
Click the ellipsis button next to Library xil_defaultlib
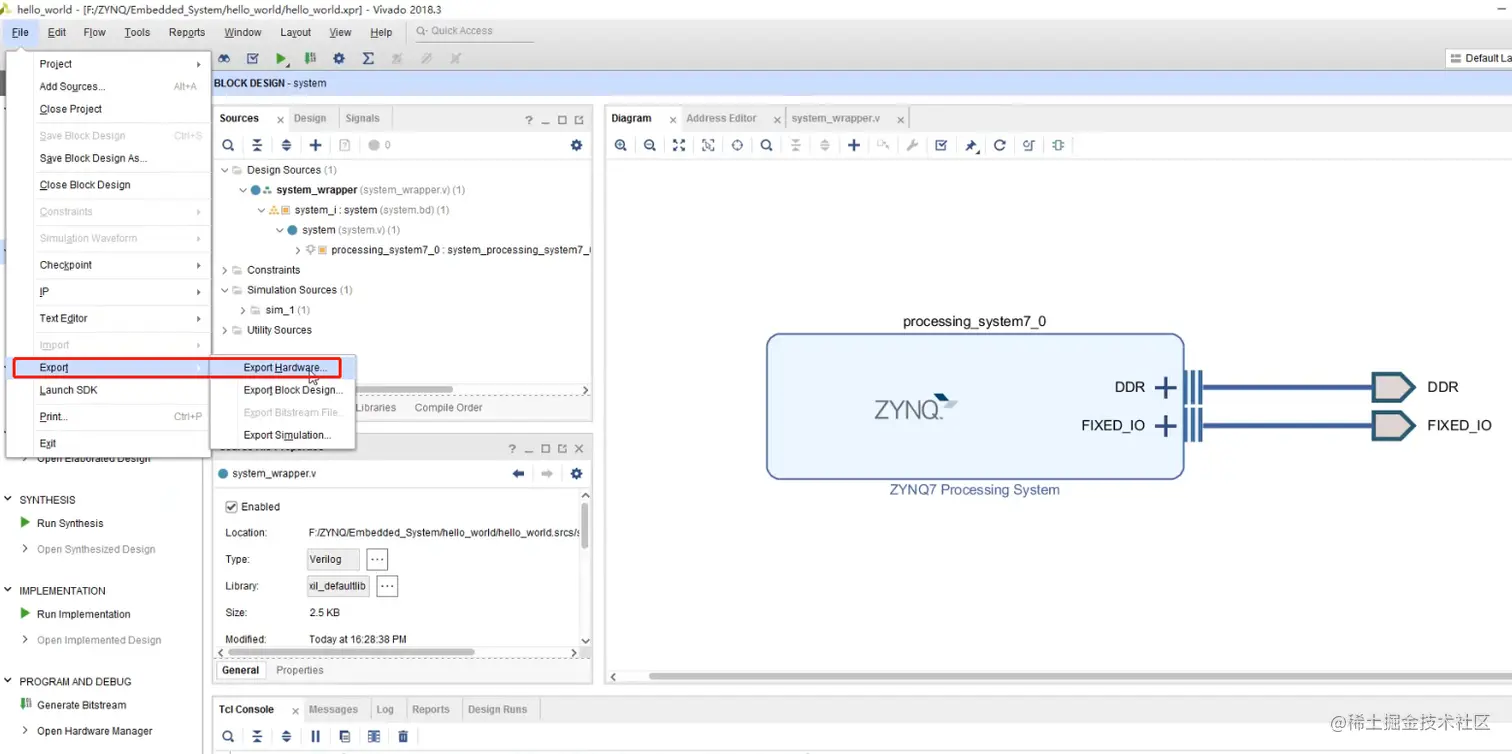tap(387, 586)
